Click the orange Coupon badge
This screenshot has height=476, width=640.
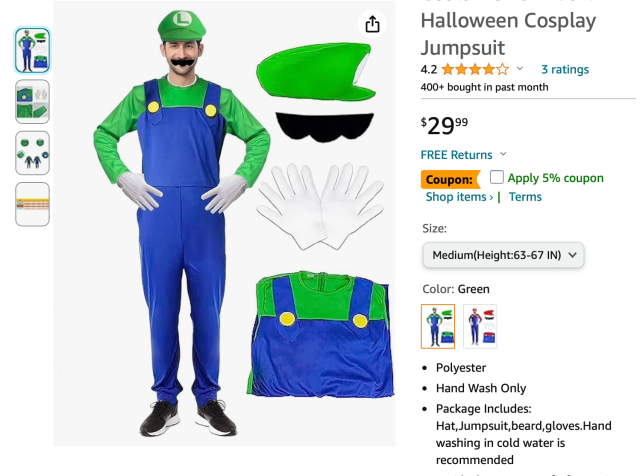coord(449,179)
